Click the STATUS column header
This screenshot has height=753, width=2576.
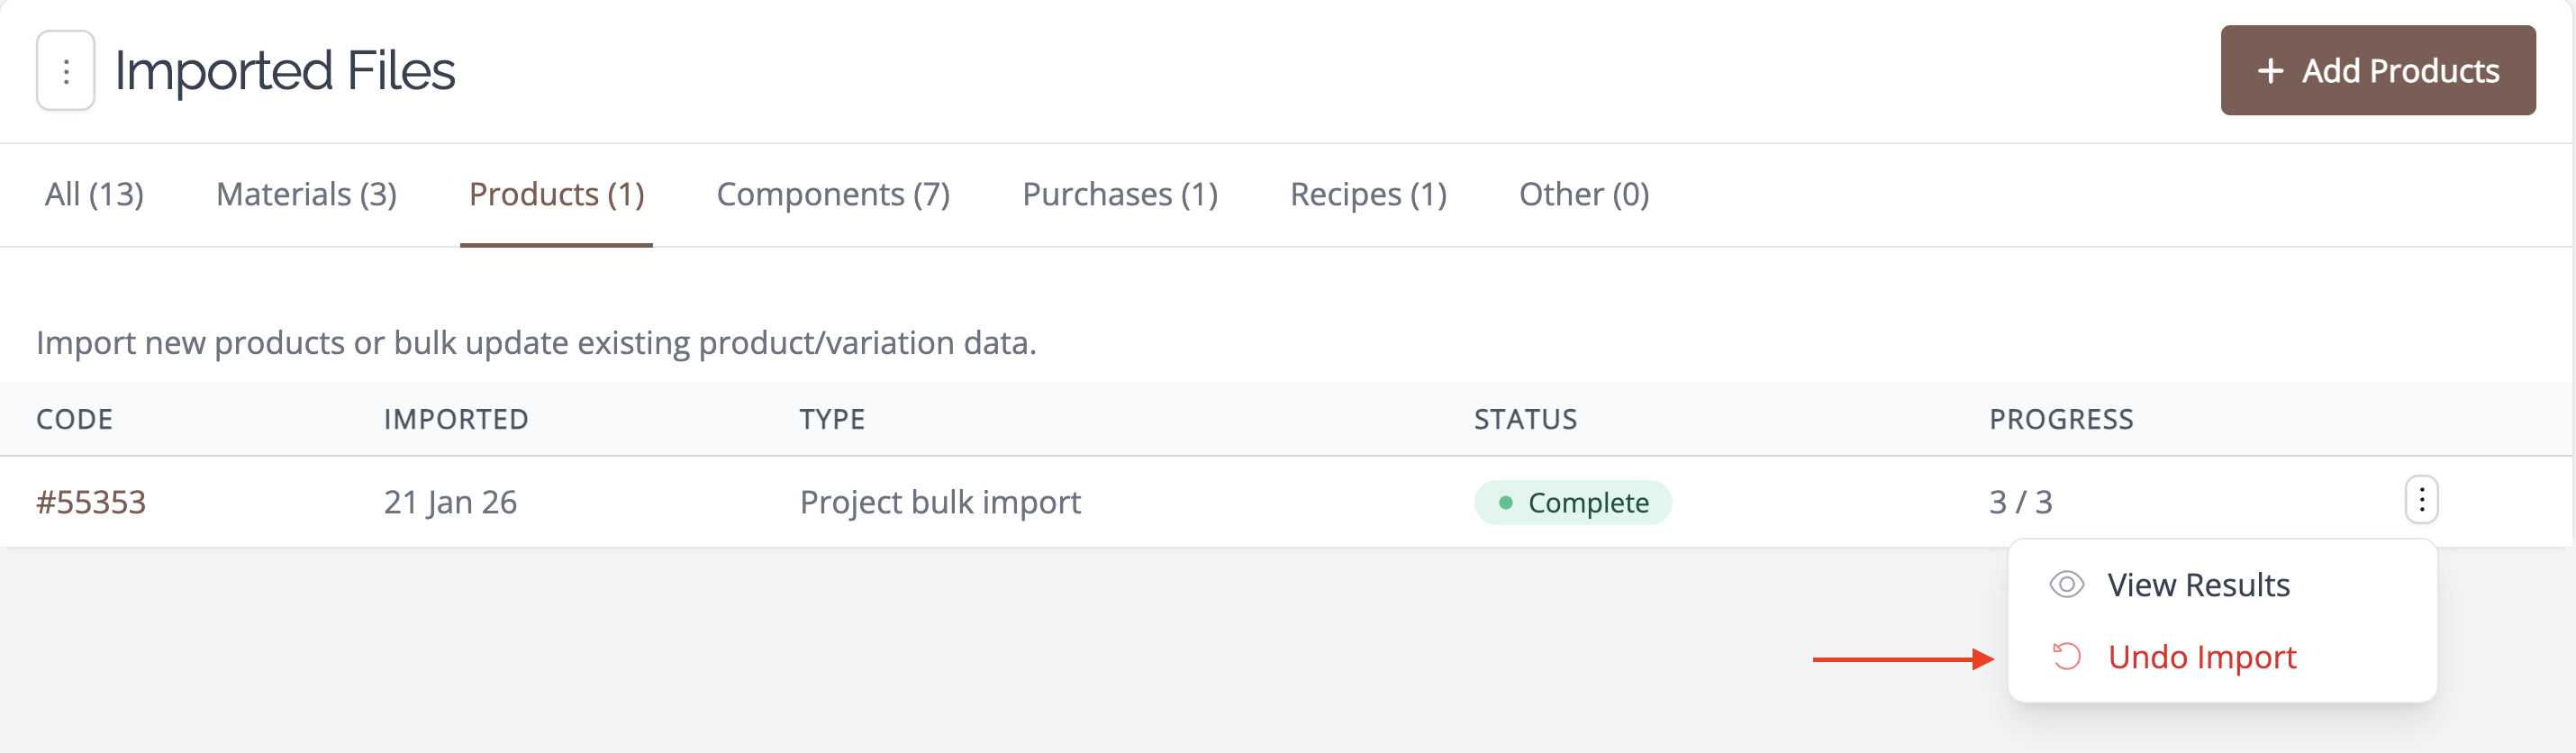pyautogui.click(x=1525, y=419)
